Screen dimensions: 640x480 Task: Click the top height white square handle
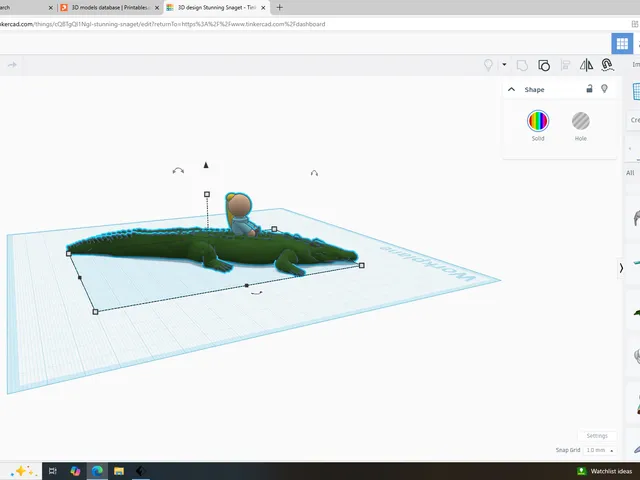pyautogui.click(x=207, y=194)
